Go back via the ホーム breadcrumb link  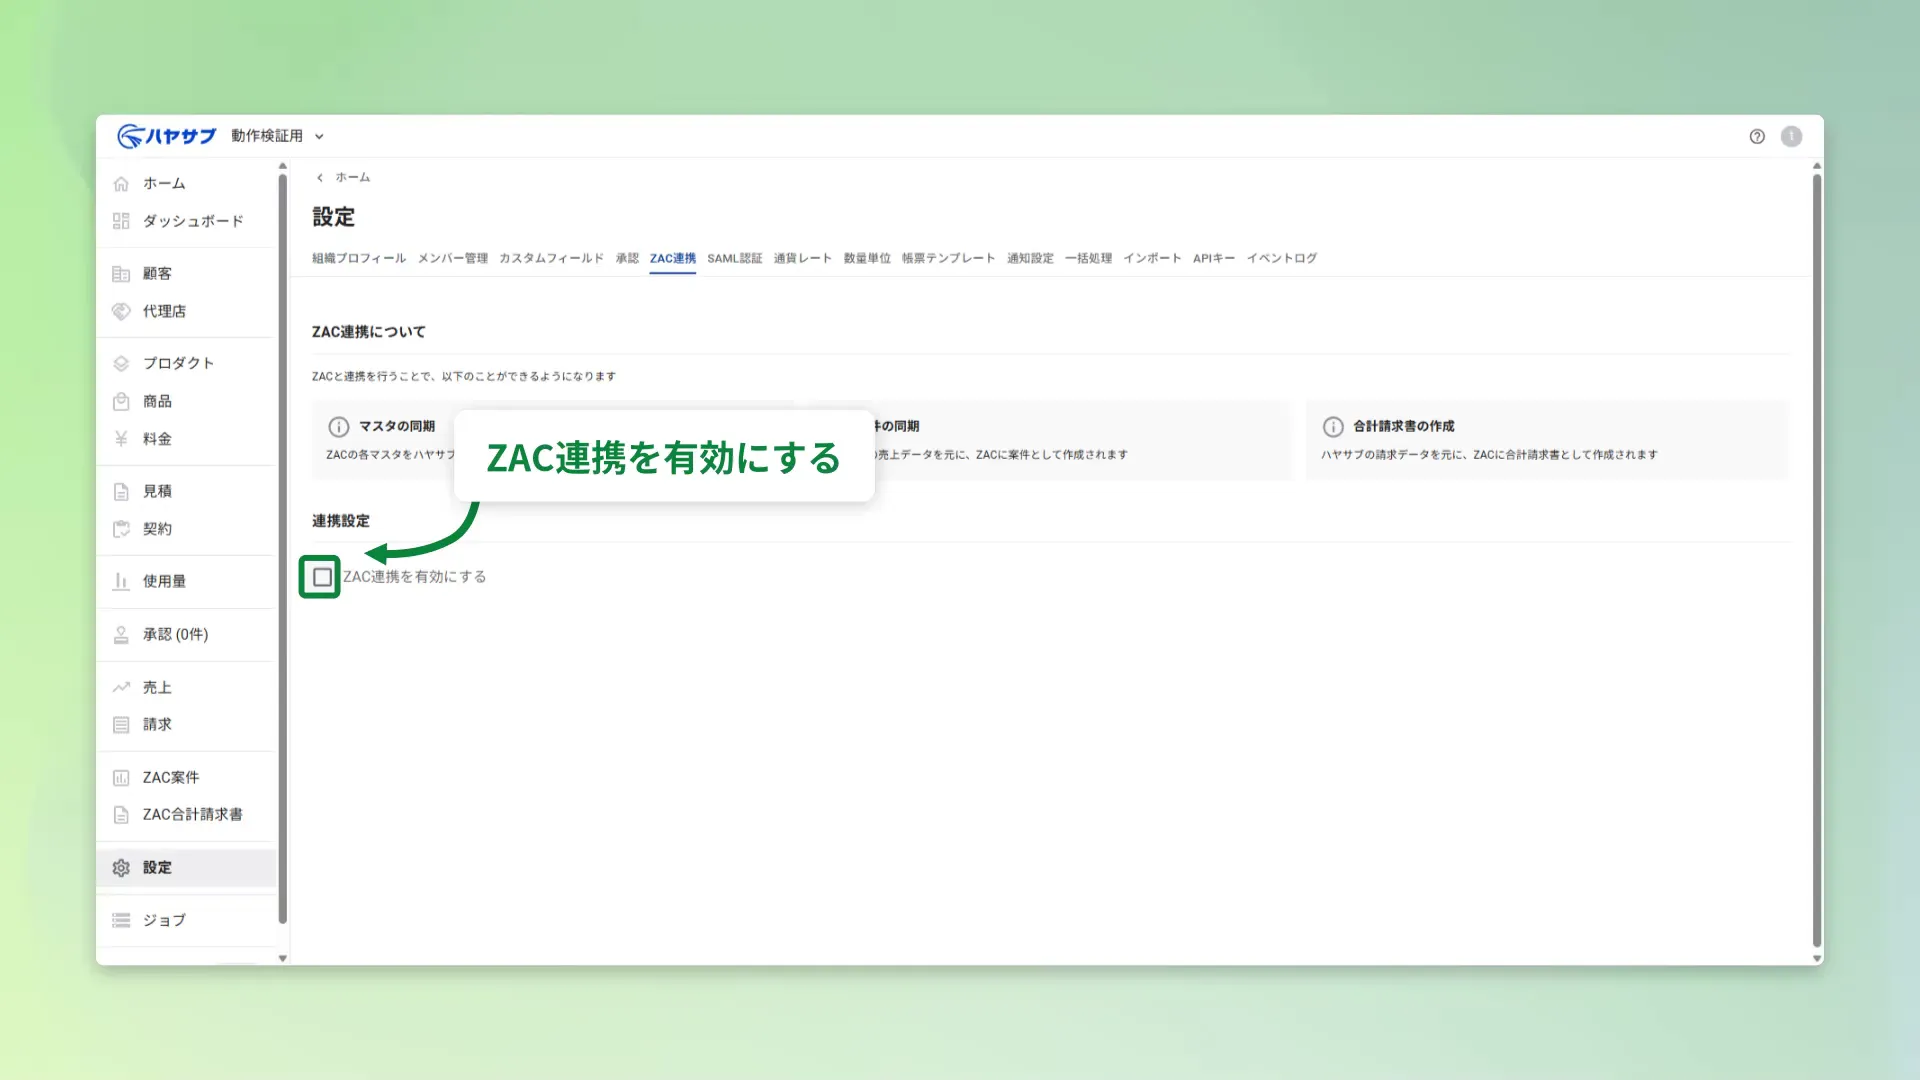click(353, 178)
